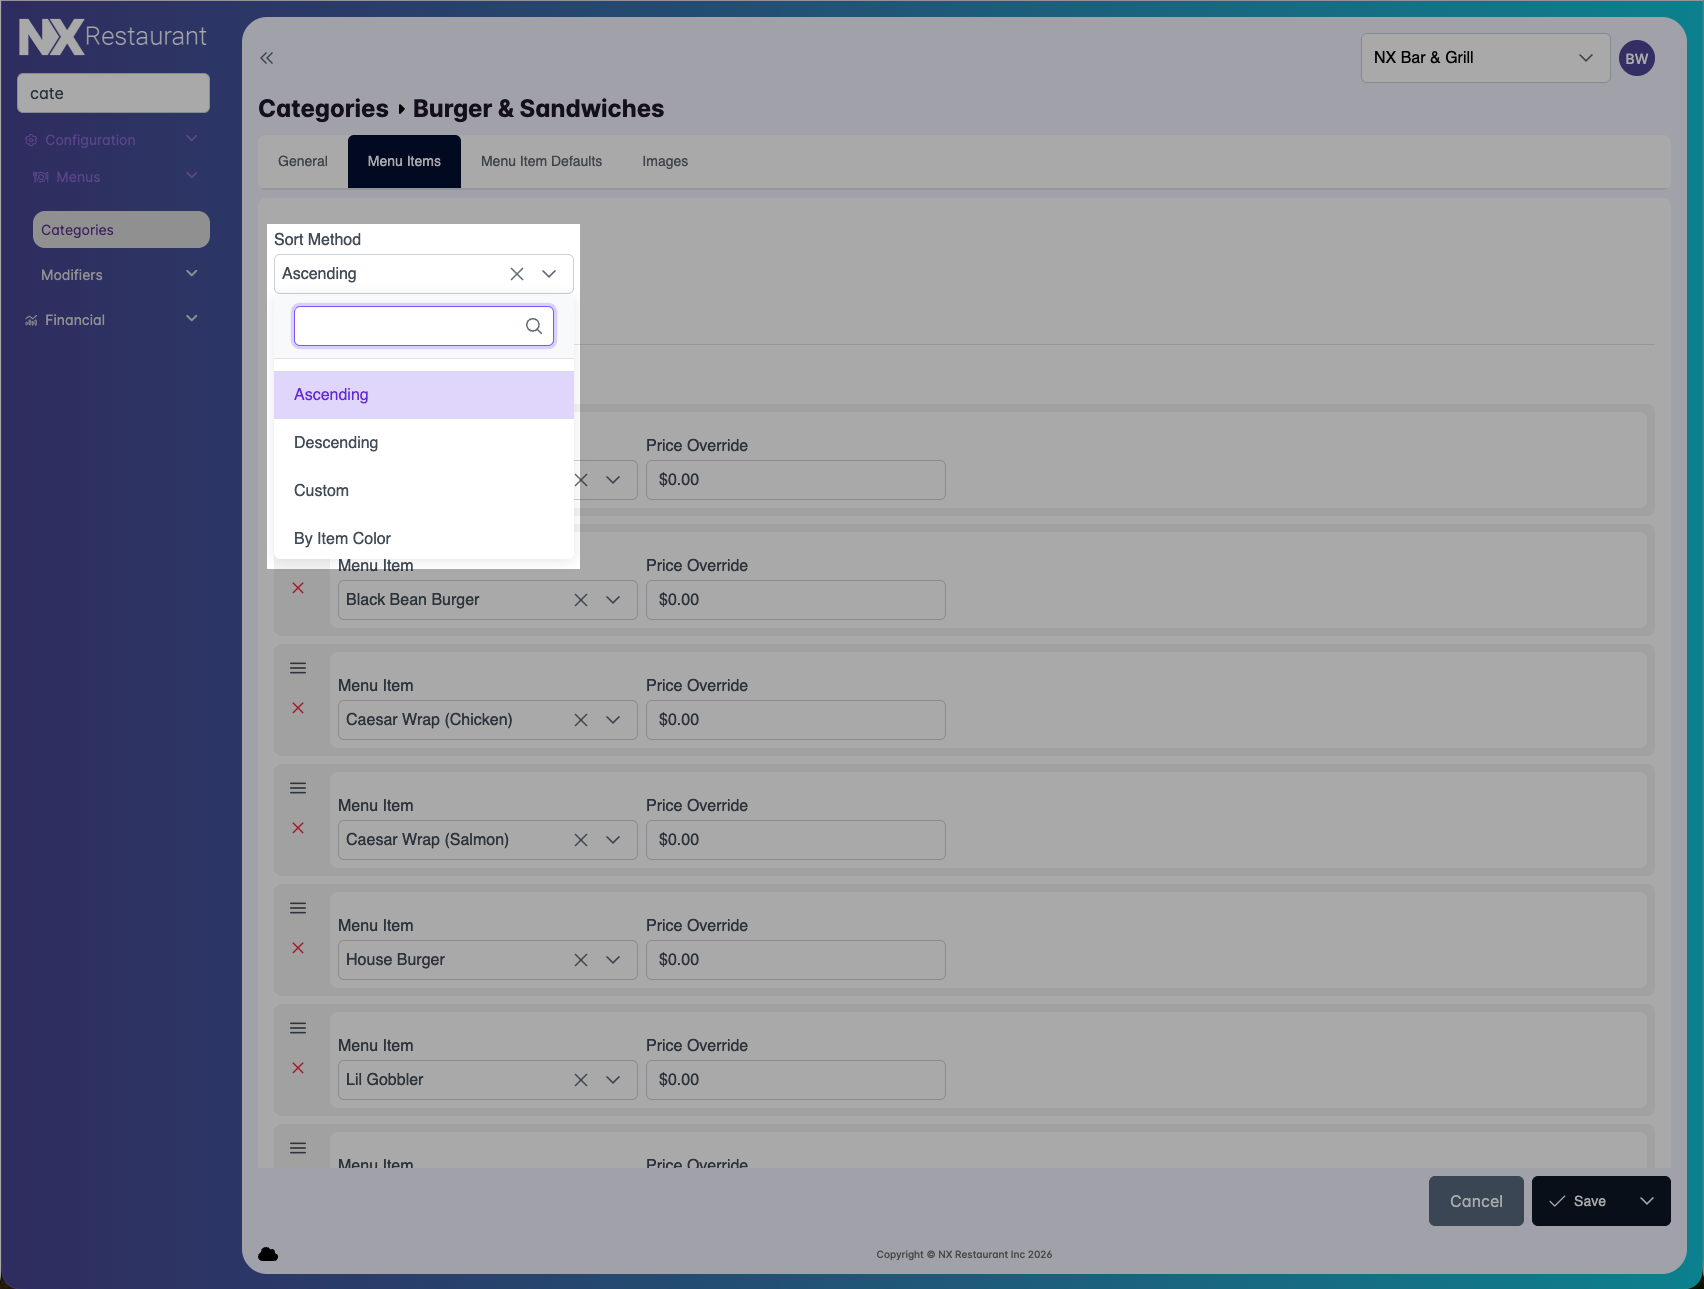Viewport: 1704px width, 1289px height.
Task: Click the Categories breadcrumb link
Action: tap(323, 109)
